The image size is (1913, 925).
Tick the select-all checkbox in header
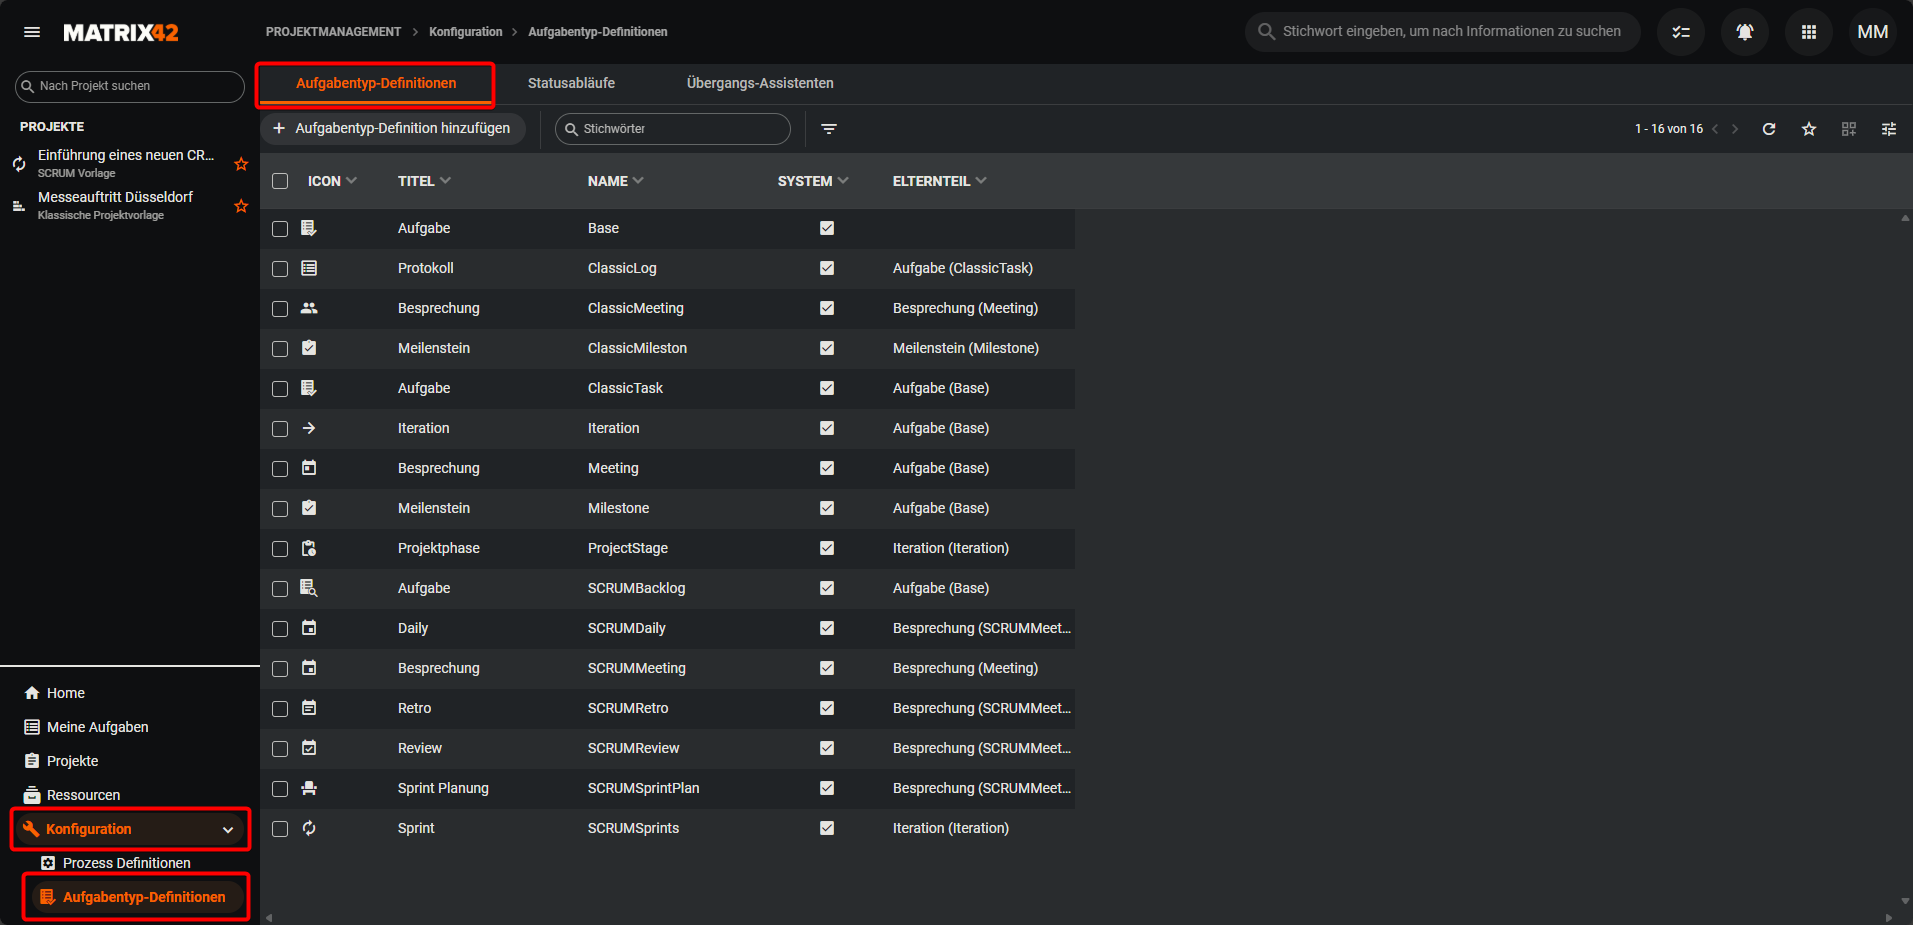(x=280, y=181)
